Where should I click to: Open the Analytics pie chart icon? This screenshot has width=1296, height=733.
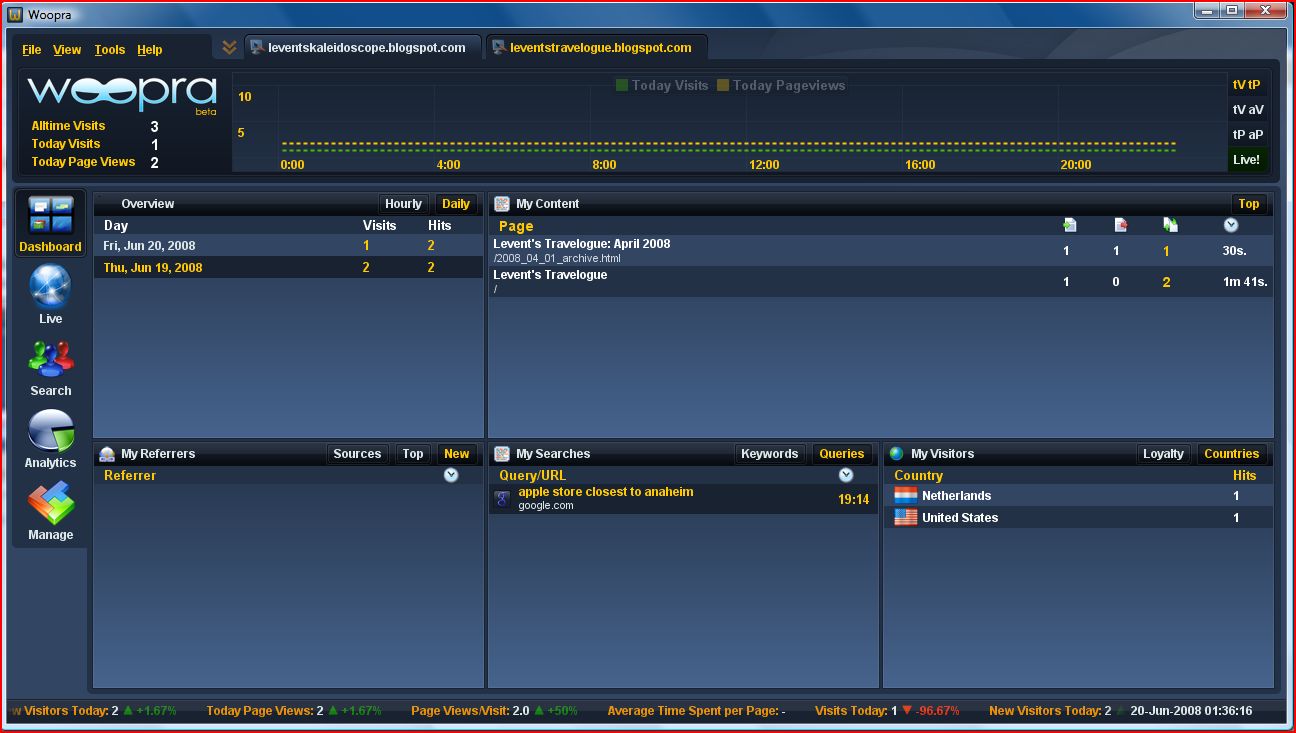[50, 430]
